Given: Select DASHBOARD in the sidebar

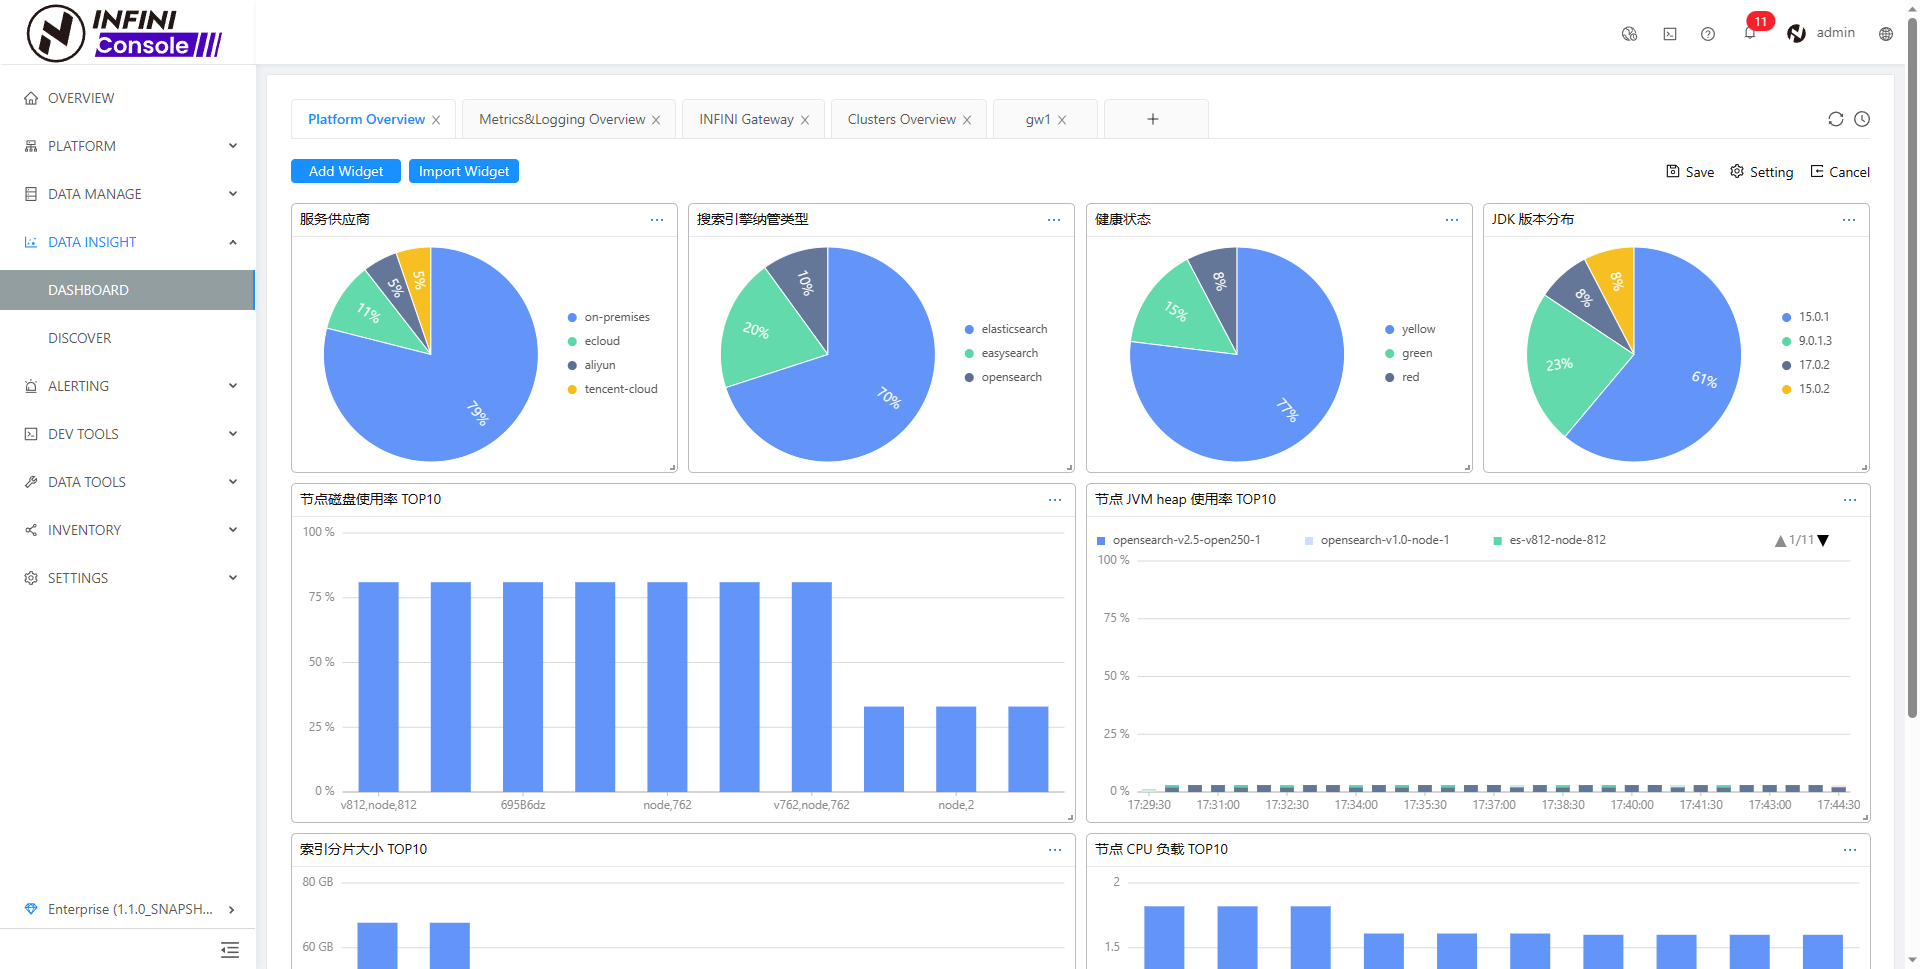Looking at the screenshot, I should tap(128, 290).
